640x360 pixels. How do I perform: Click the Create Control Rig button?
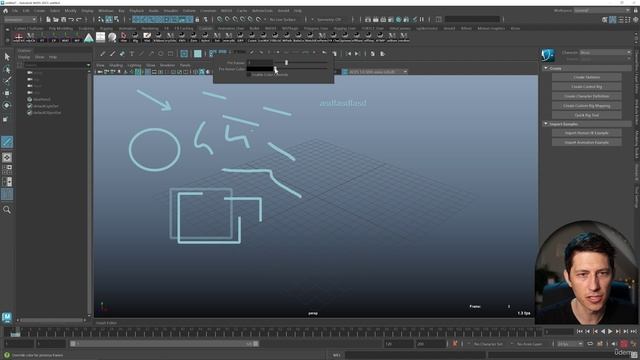pyautogui.click(x=587, y=87)
